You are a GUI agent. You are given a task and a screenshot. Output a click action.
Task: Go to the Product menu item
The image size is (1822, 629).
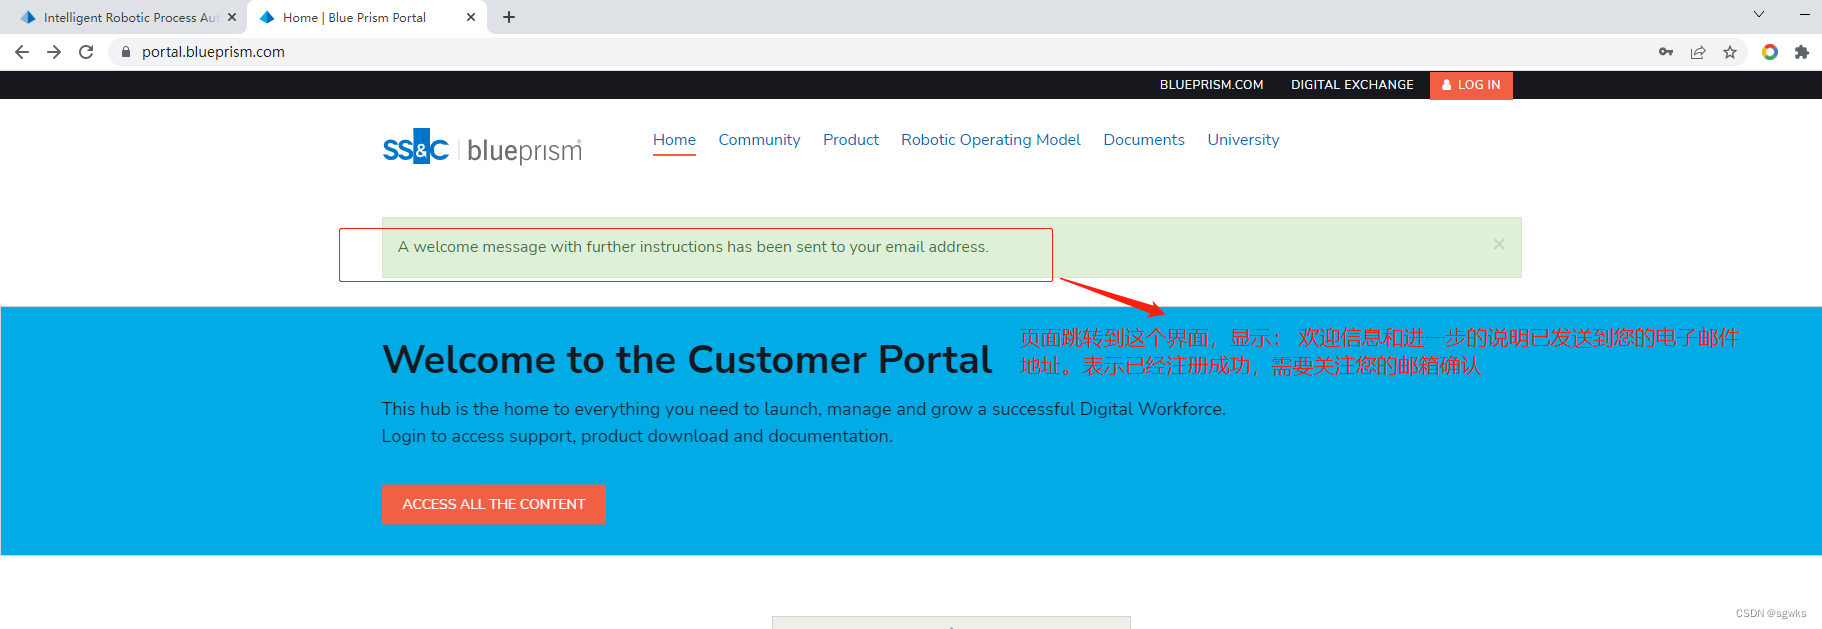tap(851, 140)
